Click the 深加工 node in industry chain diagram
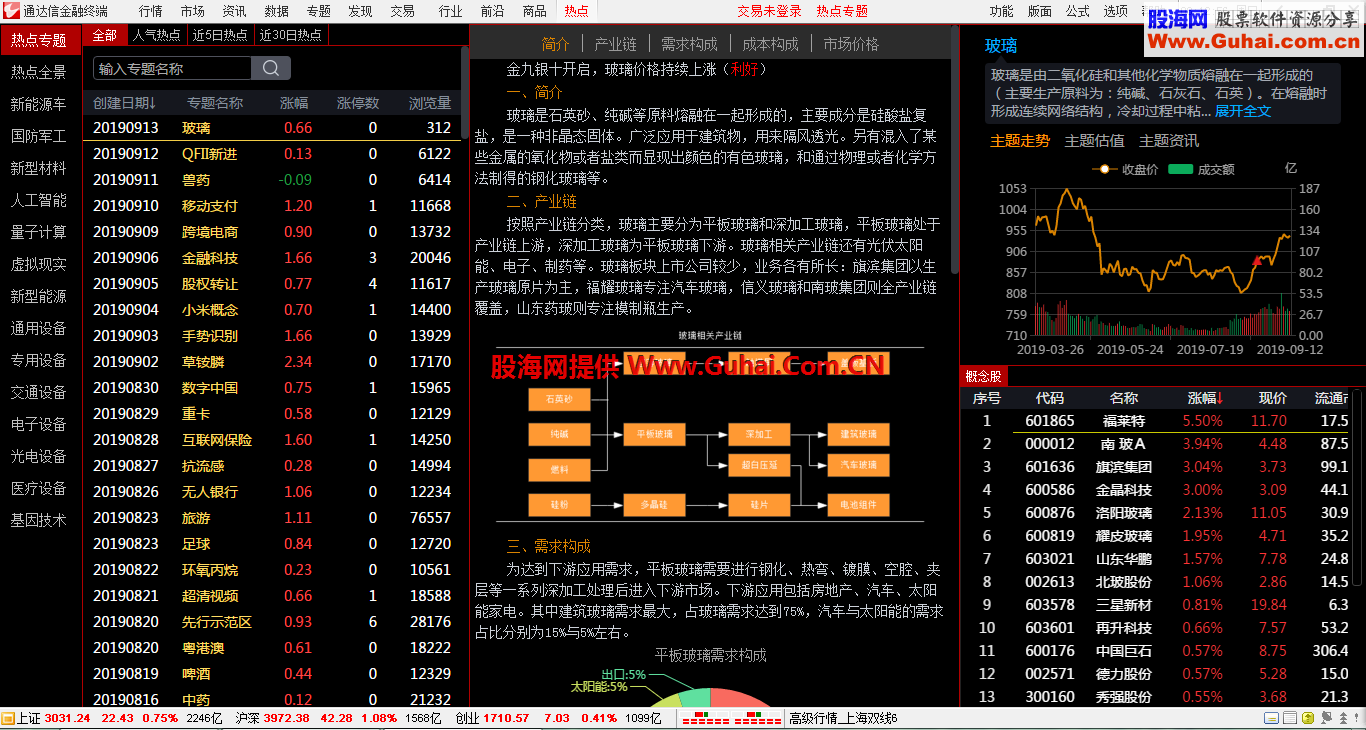 (759, 434)
